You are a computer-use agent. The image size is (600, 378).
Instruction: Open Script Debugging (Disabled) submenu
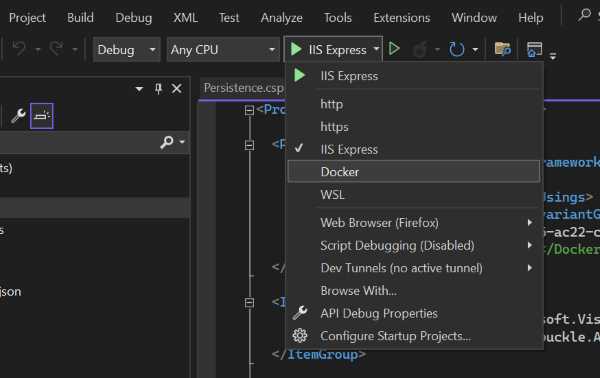(x=413, y=245)
